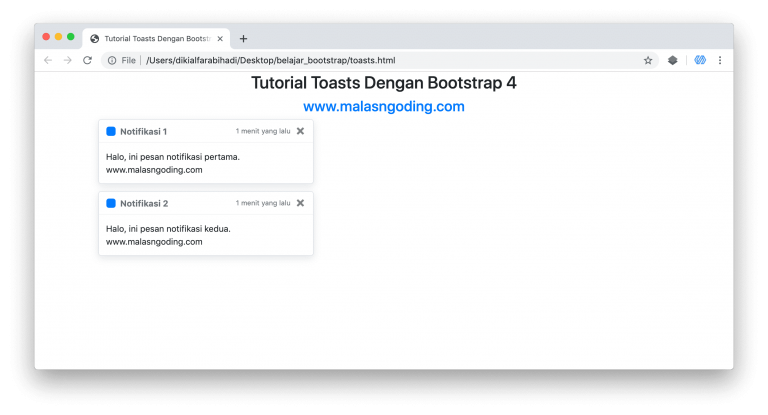Click the Tutorial Toasts Dengan Bootstrap 4 heading

point(384,83)
